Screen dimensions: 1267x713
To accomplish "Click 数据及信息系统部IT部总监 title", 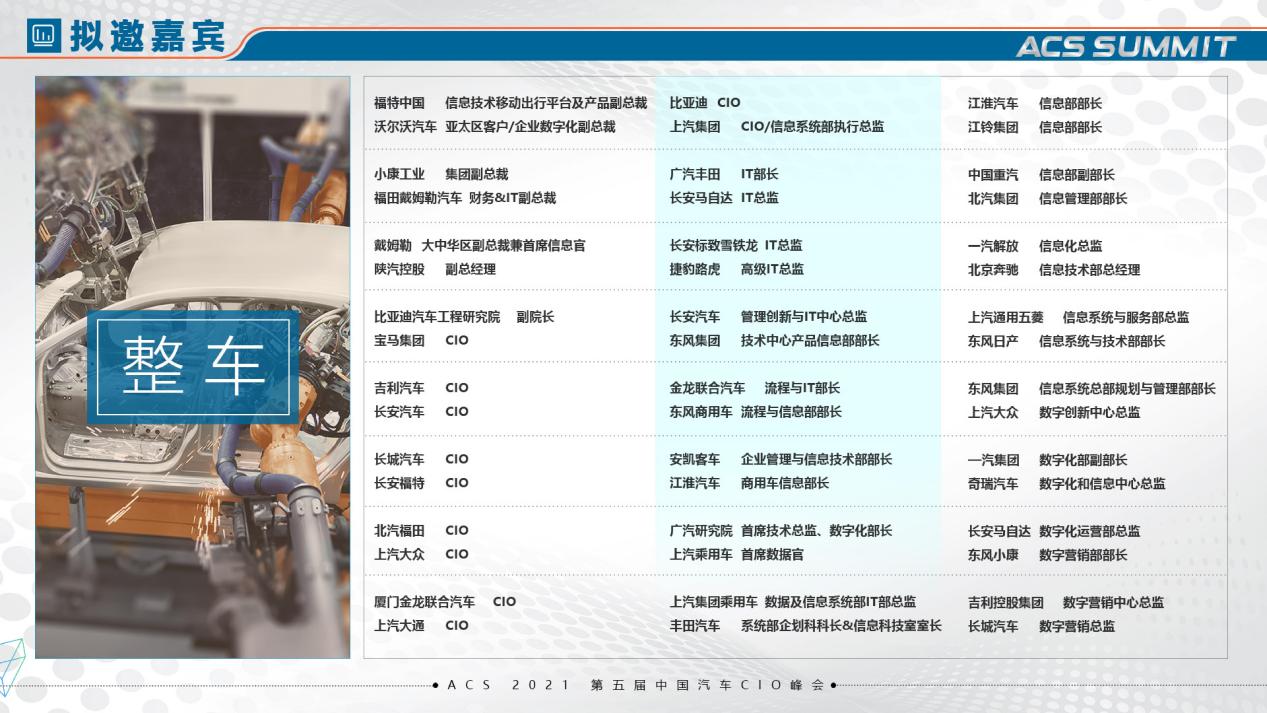I will [840, 602].
